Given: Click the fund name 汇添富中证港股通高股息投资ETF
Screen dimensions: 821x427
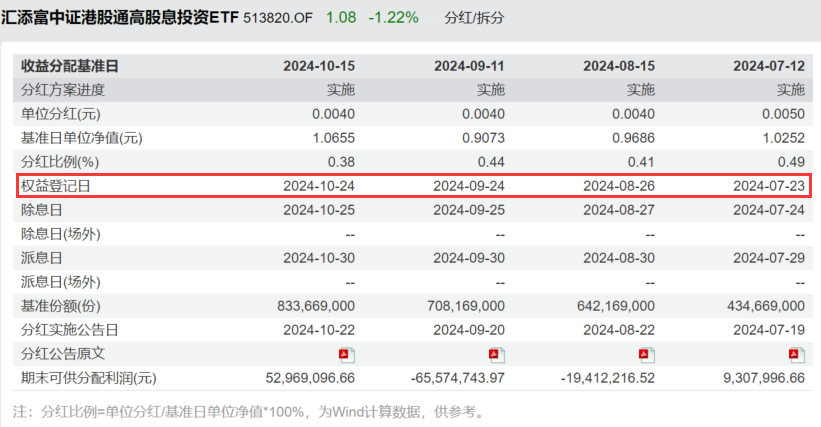Looking at the screenshot, I should click(x=119, y=17).
